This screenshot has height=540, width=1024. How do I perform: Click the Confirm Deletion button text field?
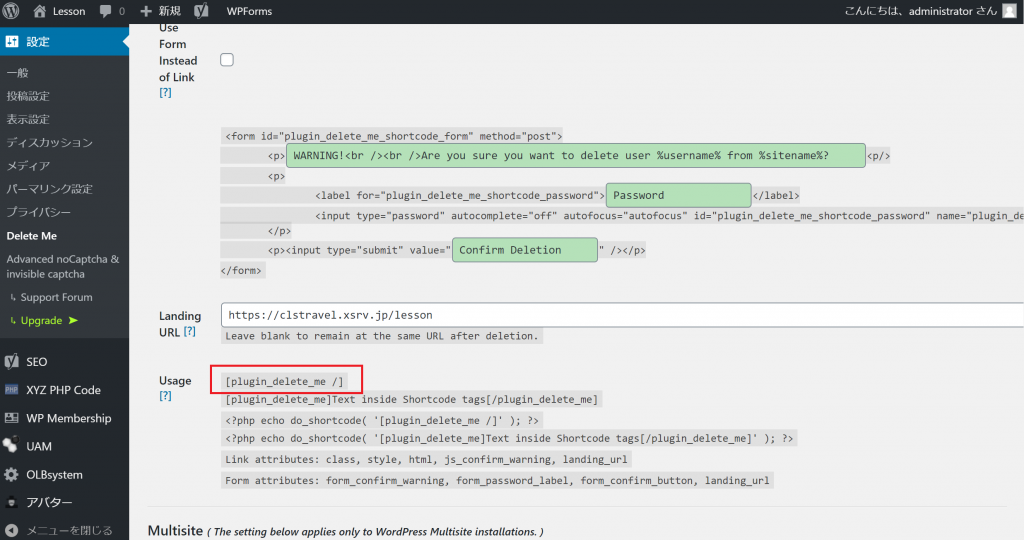pyautogui.click(x=525, y=250)
